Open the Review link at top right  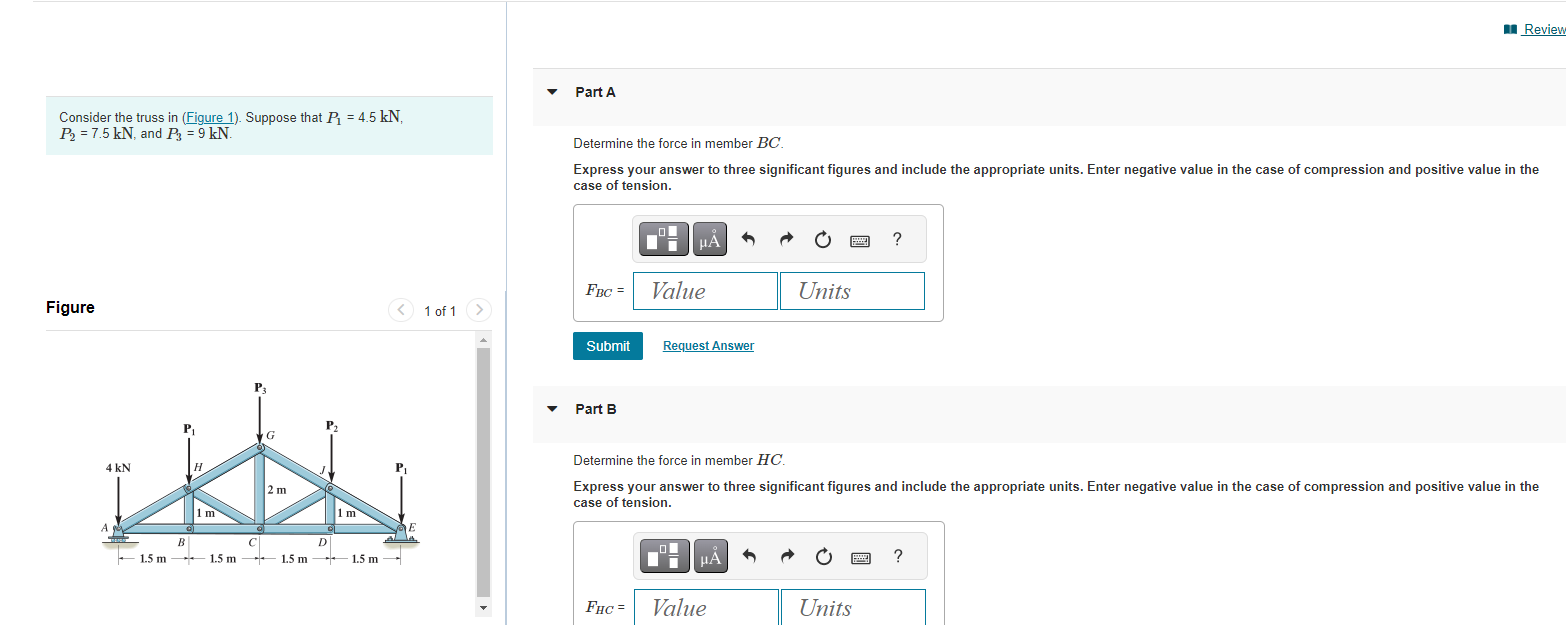1535,29
